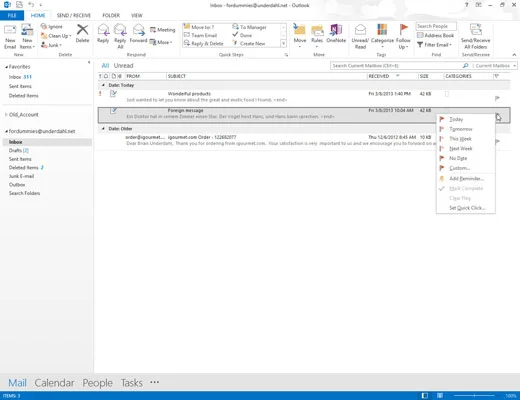The height and width of the screenshot is (400, 520).
Task: Click the Reply All icon
Action: click(x=120, y=30)
